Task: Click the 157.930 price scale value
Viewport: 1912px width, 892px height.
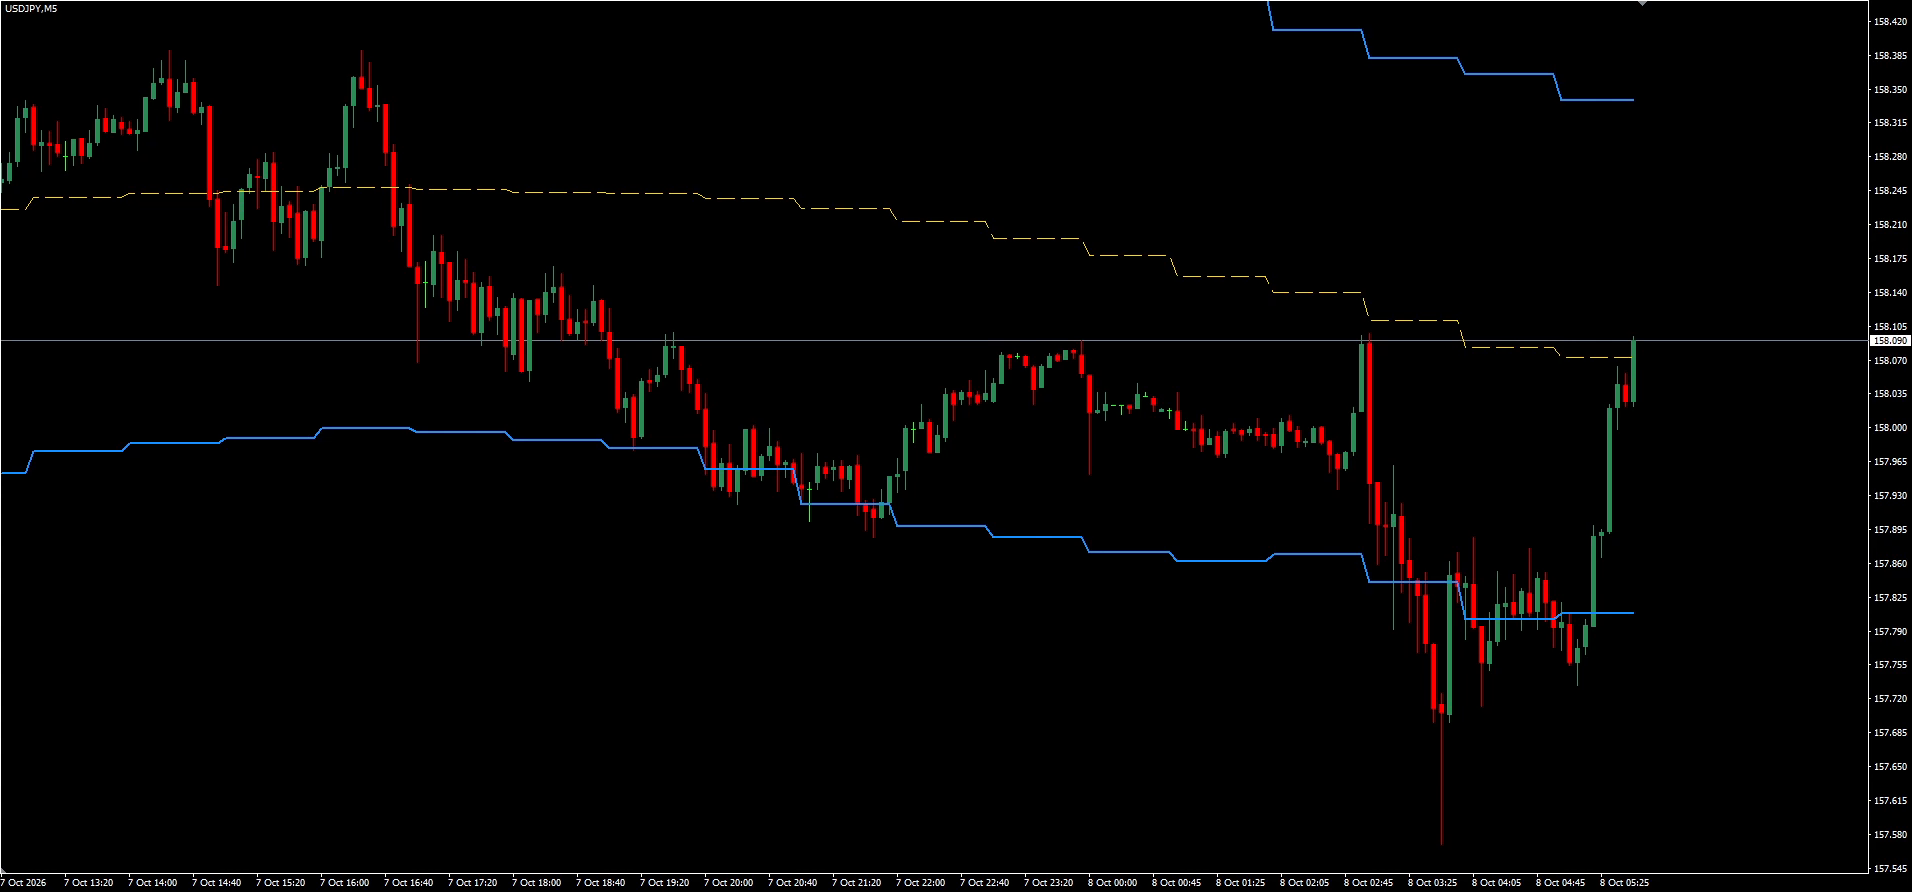Action: (1889, 496)
